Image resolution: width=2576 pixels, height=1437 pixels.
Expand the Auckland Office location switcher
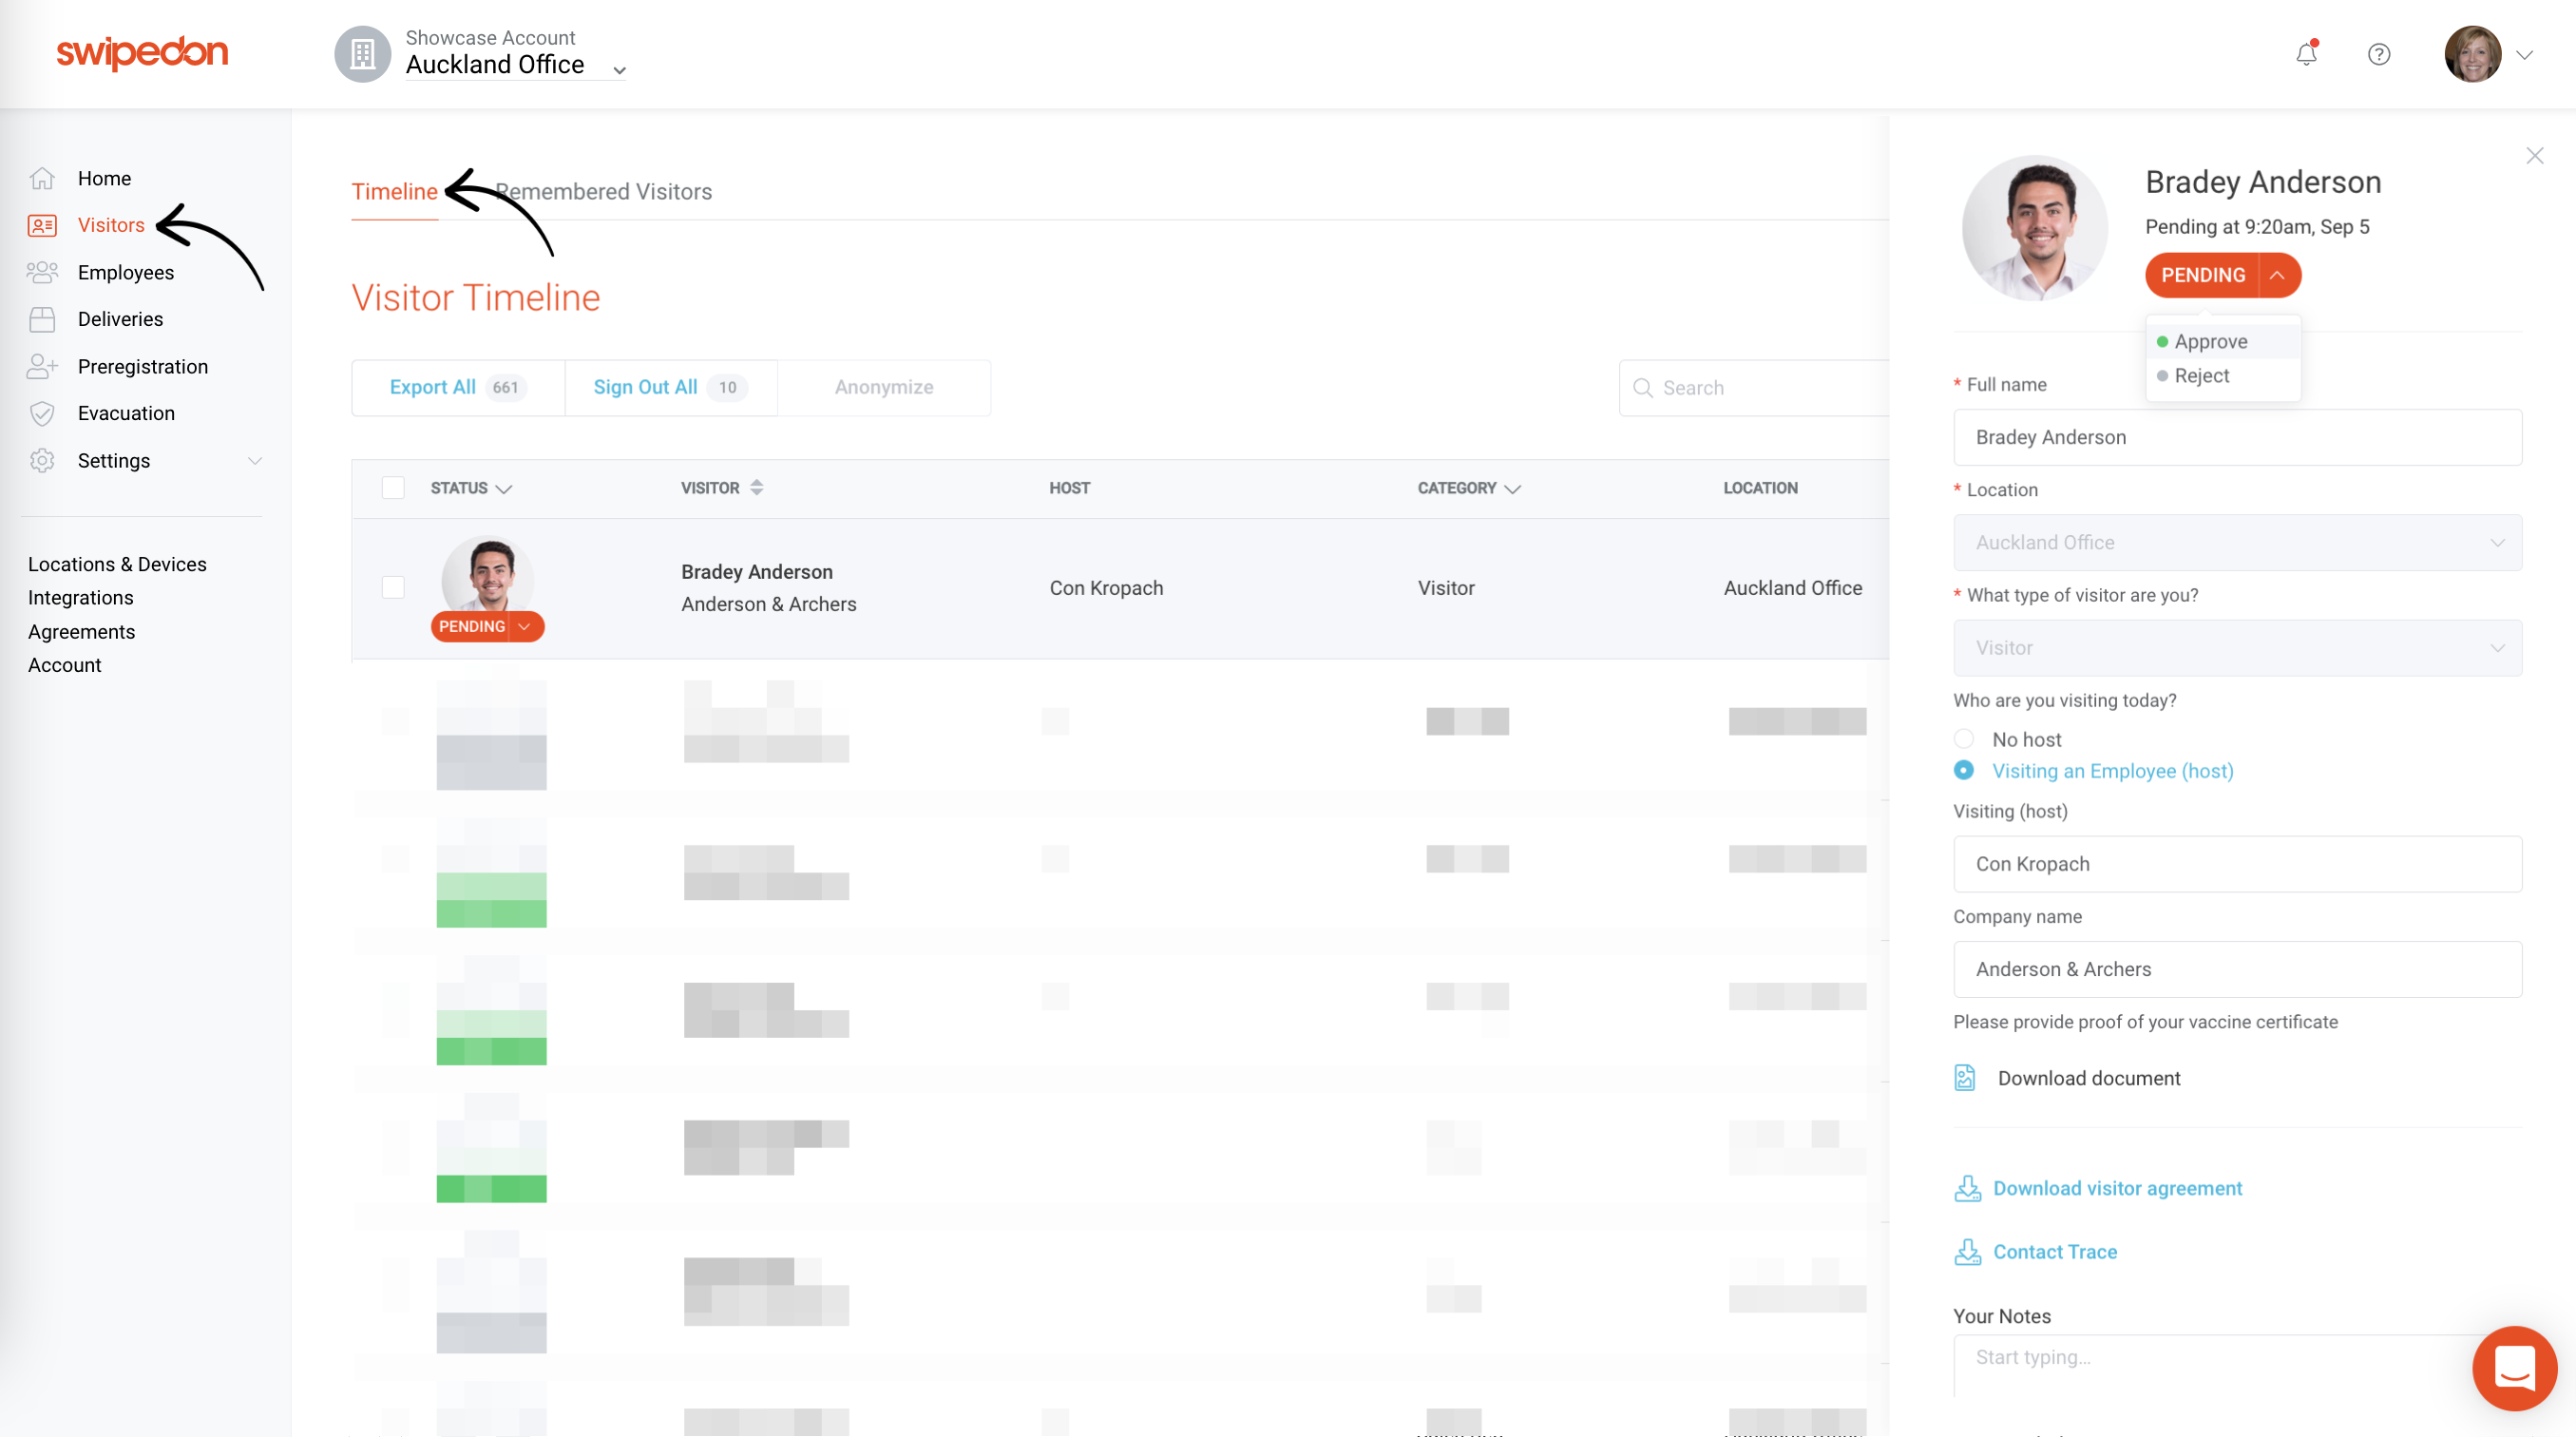[619, 70]
